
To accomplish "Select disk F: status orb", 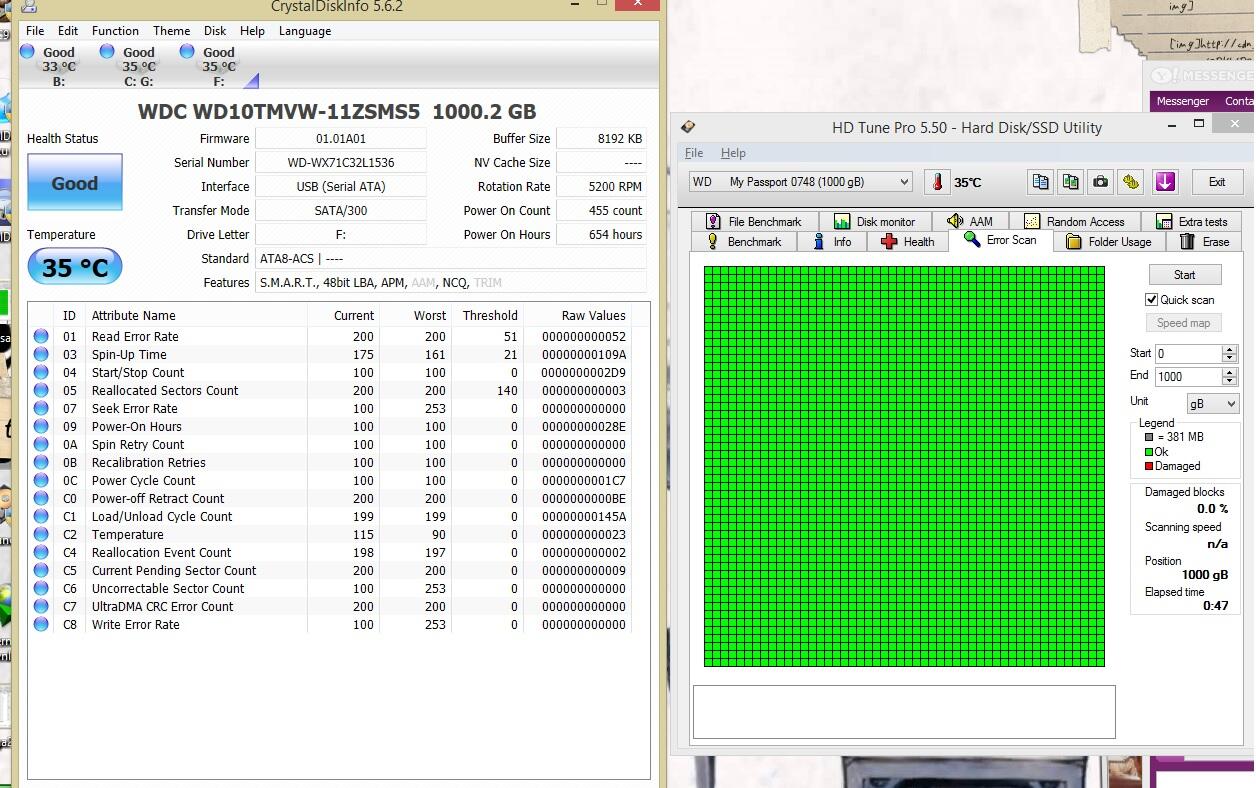I will 188,52.
